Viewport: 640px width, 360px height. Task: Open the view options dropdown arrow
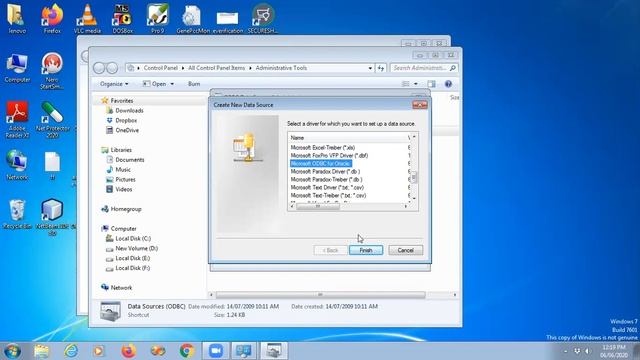[x=416, y=84]
